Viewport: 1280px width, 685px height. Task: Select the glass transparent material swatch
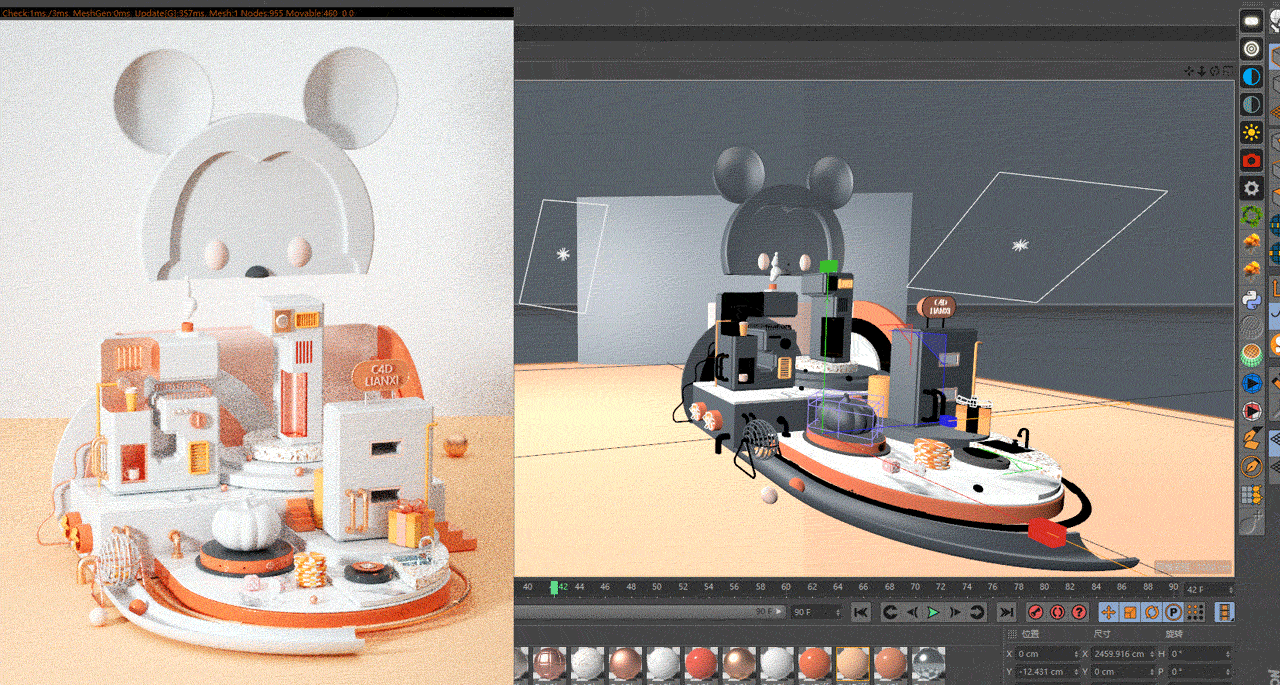(x=928, y=664)
